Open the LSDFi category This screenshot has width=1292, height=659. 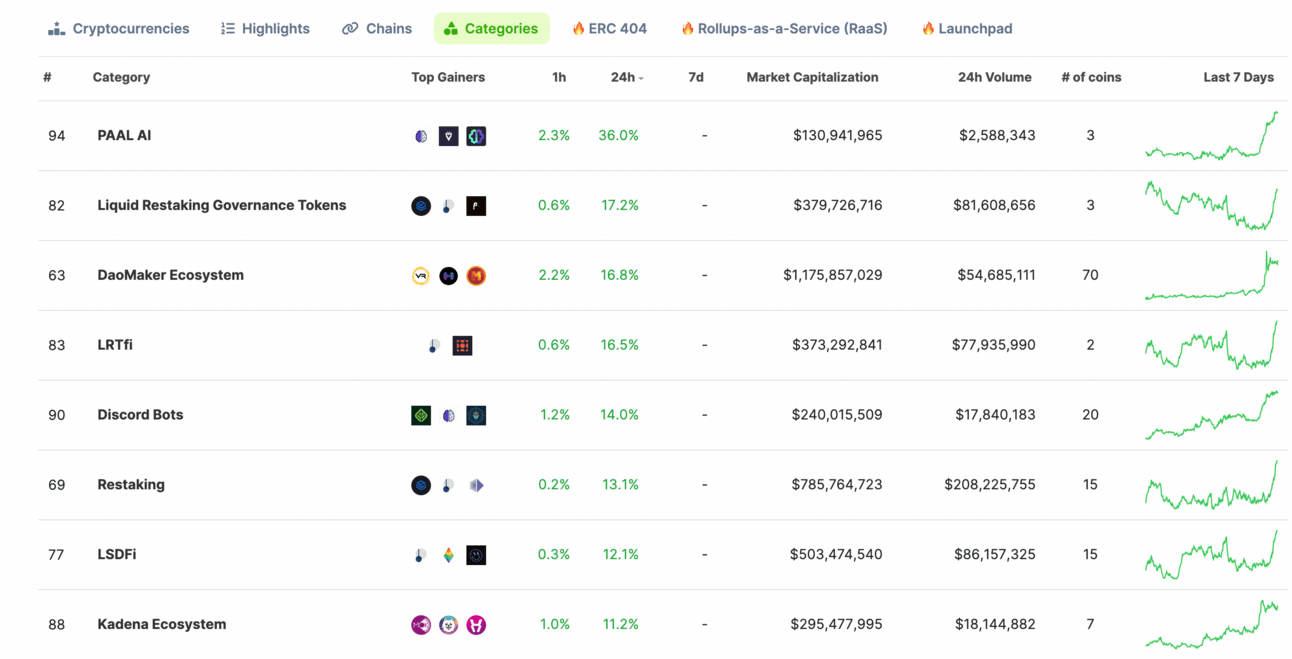pos(117,554)
